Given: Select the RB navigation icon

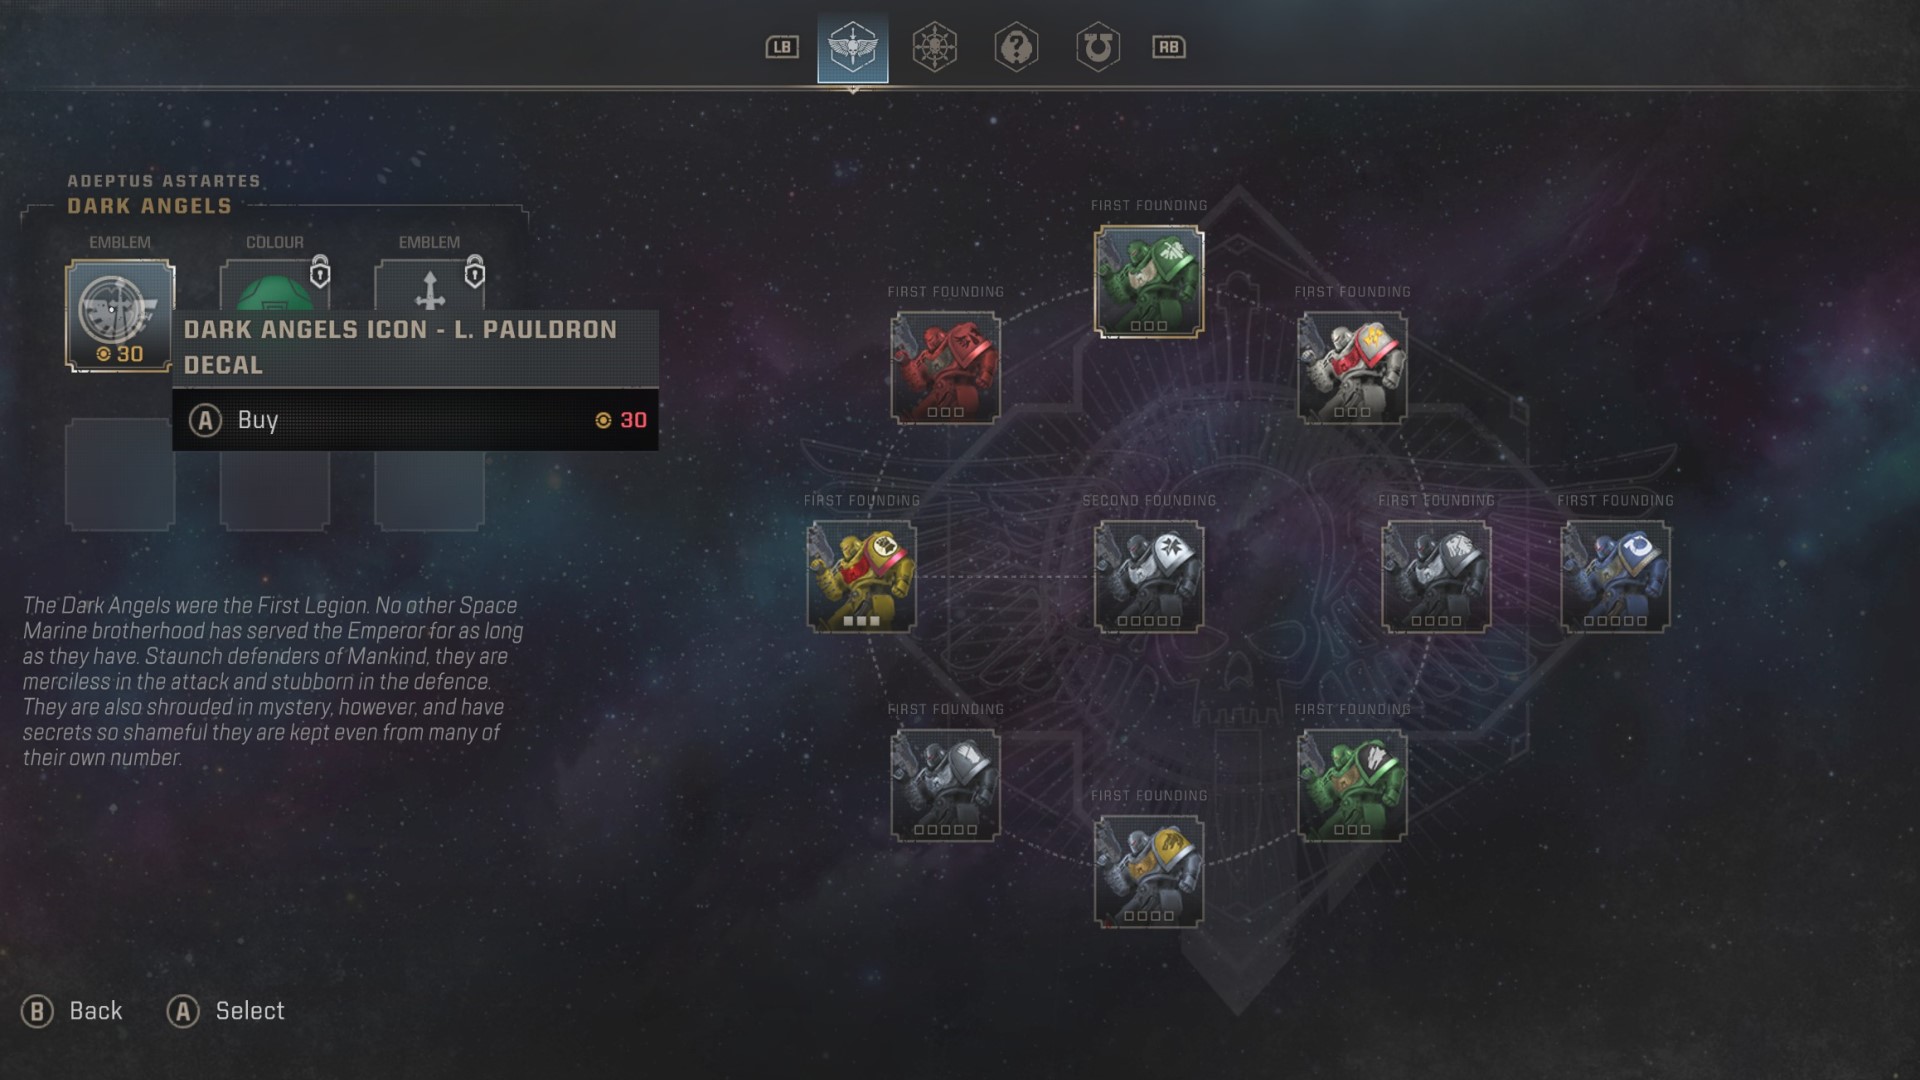Looking at the screenshot, I should 1166,46.
